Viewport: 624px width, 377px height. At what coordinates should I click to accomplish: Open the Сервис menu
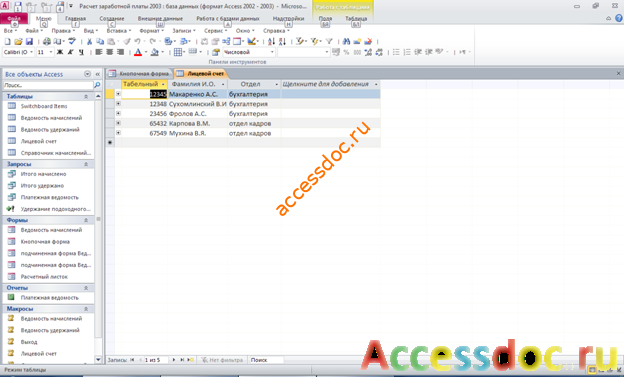pyautogui.click(x=215, y=31)
